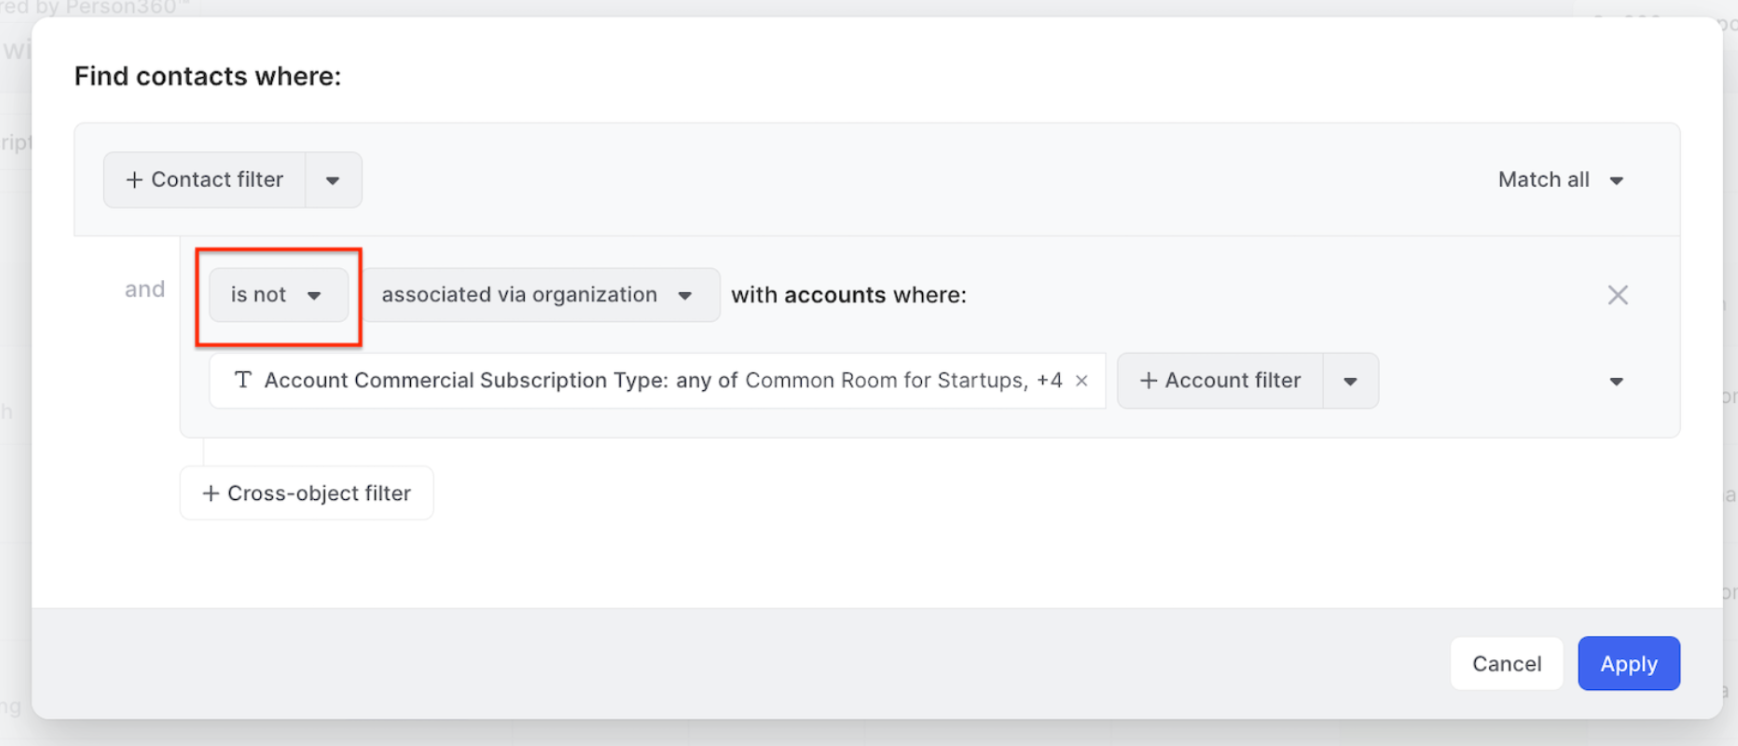The width and height of the screenshot is (1738, 746).
Task: Click the plus icon beside Contact filter
Action: 134,180
